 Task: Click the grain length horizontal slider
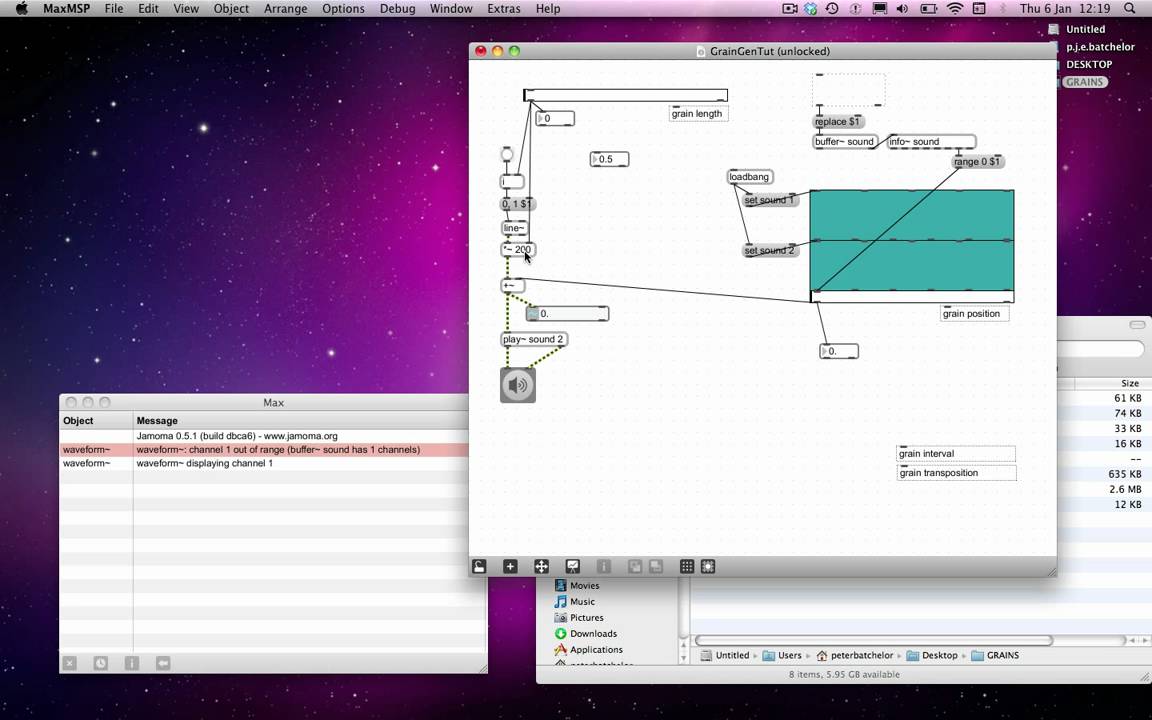[x=625, y=96]
